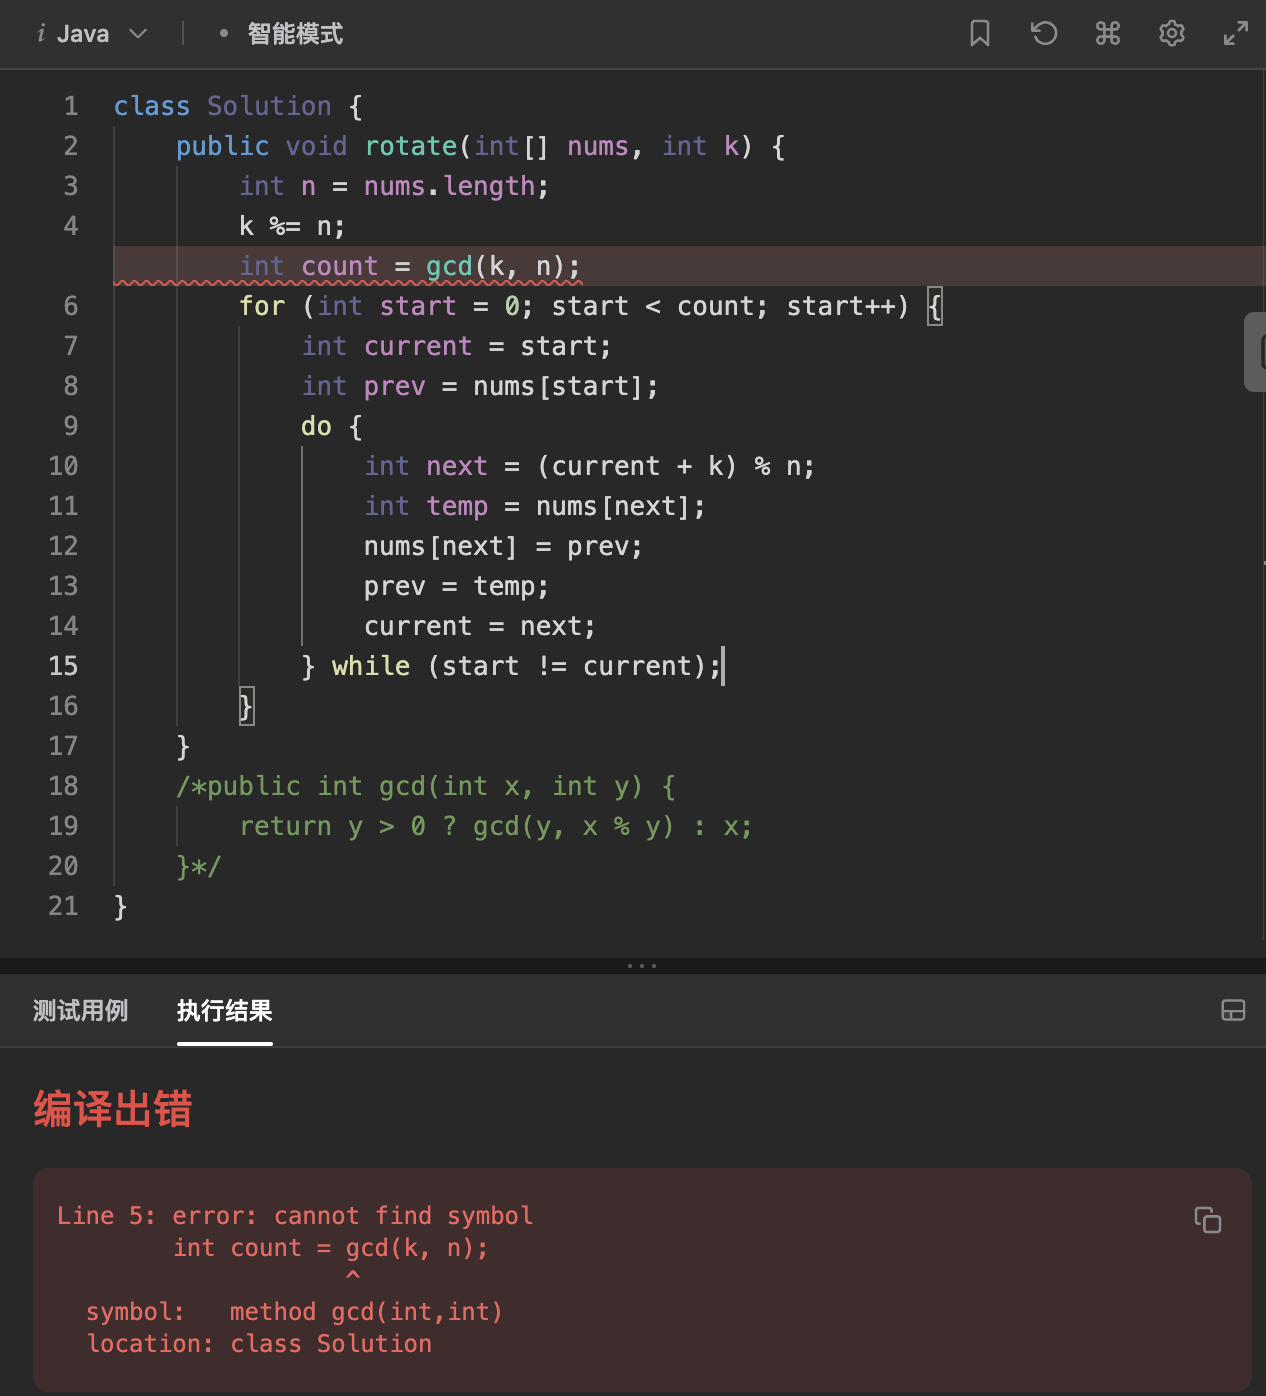Viewport: 1266px width, 1396px height.
Task: Reset code to the default template
Action: click(x=1043, y=33)
